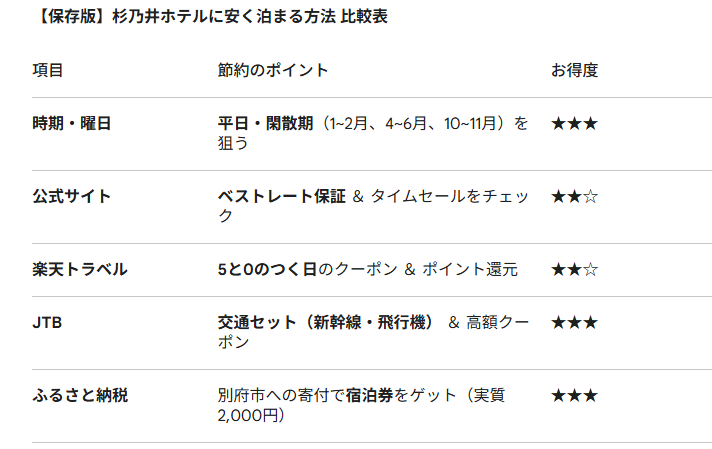Click the star rating for 楽天トラベル
712x449 pixels.
(x=574, y=269)
